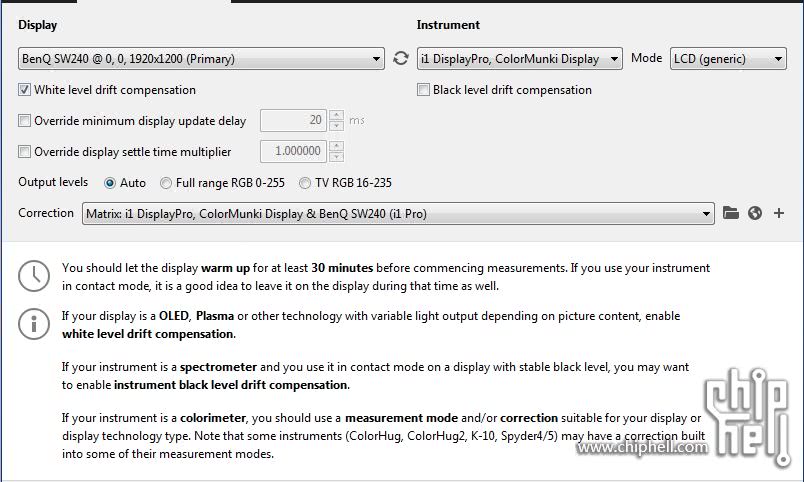Enable Black level drift compensation
804x482 pixels.
tap(423, 90)
